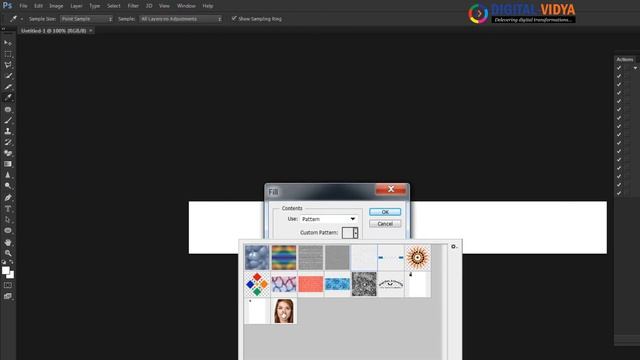This screenshot has height=360, width=640.
Task: Open the 3D menu
Action: tap(149, 6)
